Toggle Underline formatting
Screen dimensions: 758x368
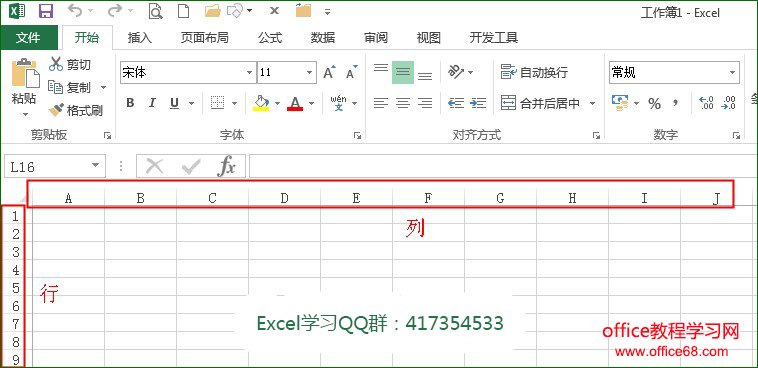175,103
